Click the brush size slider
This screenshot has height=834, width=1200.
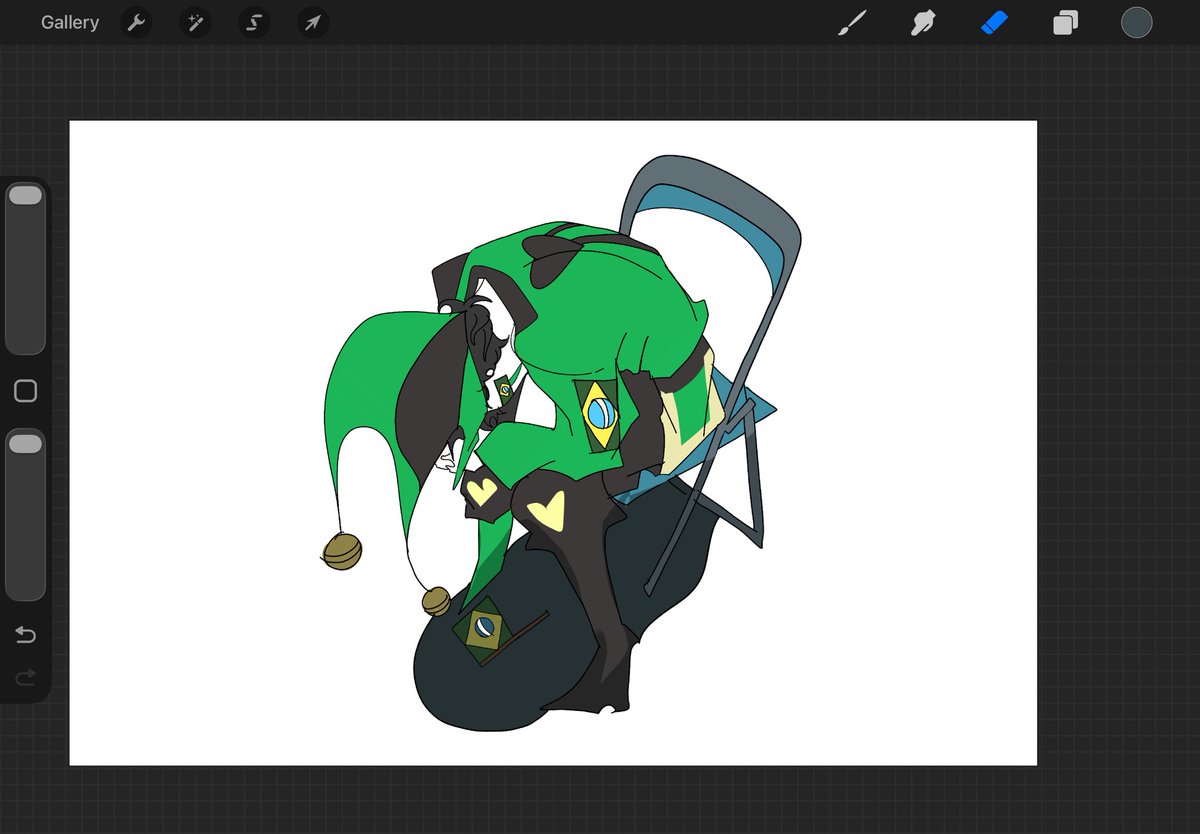25,268
